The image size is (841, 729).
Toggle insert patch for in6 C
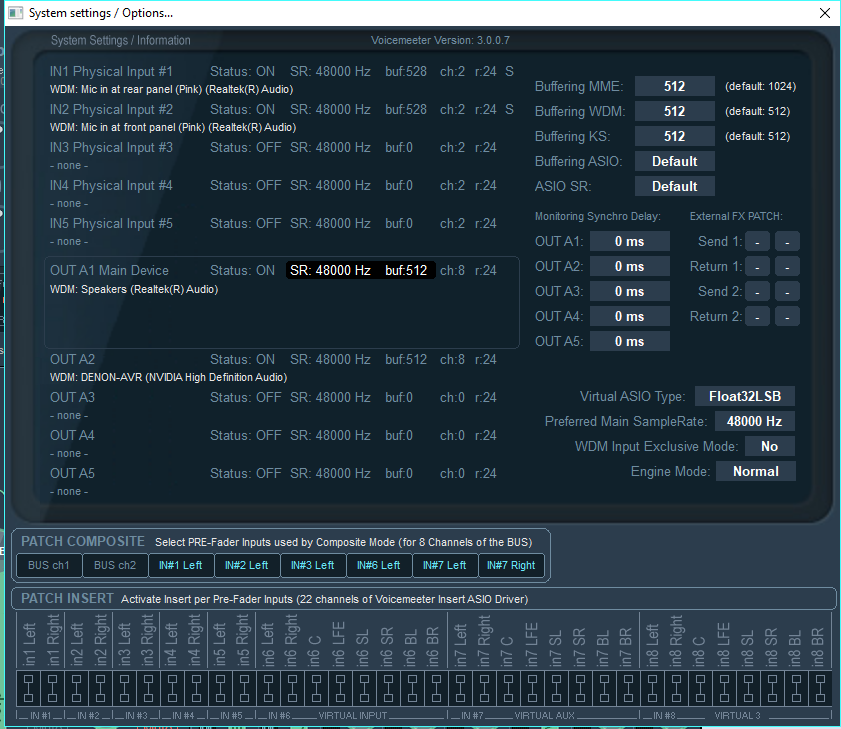tap(316, 688)
